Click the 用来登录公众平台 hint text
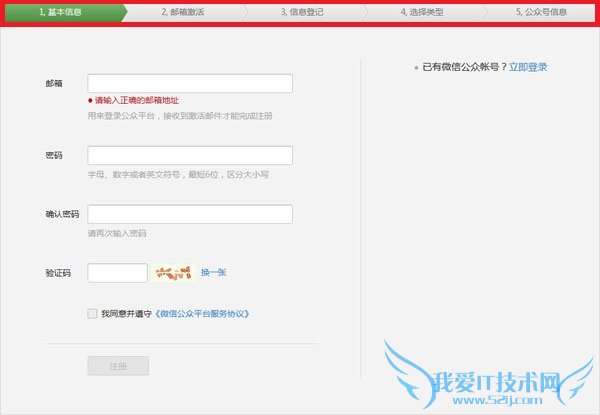Screen dimensions: 600x415 (180, 116)
